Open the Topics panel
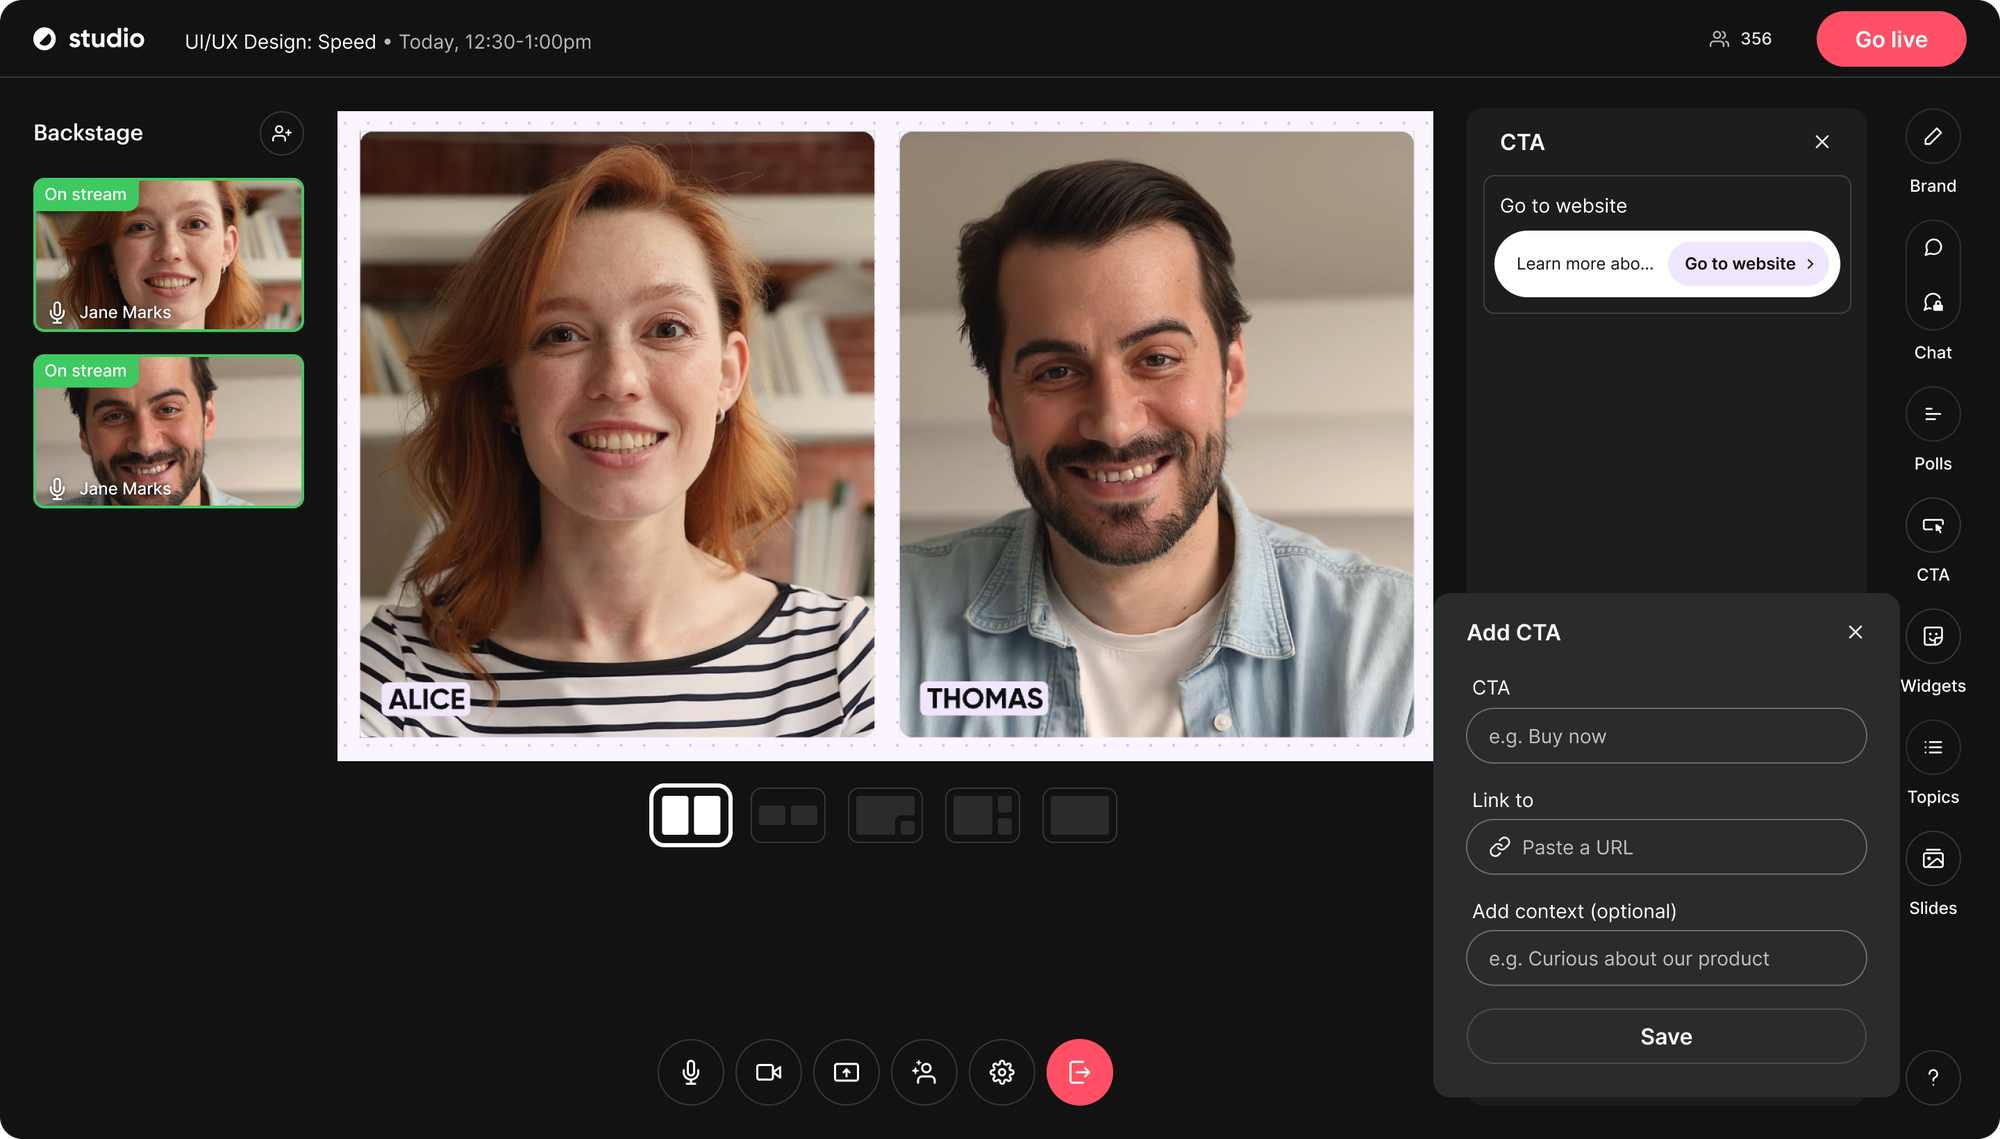The width and height of the screenshot is (2000, 1139). pos(1932,747)
